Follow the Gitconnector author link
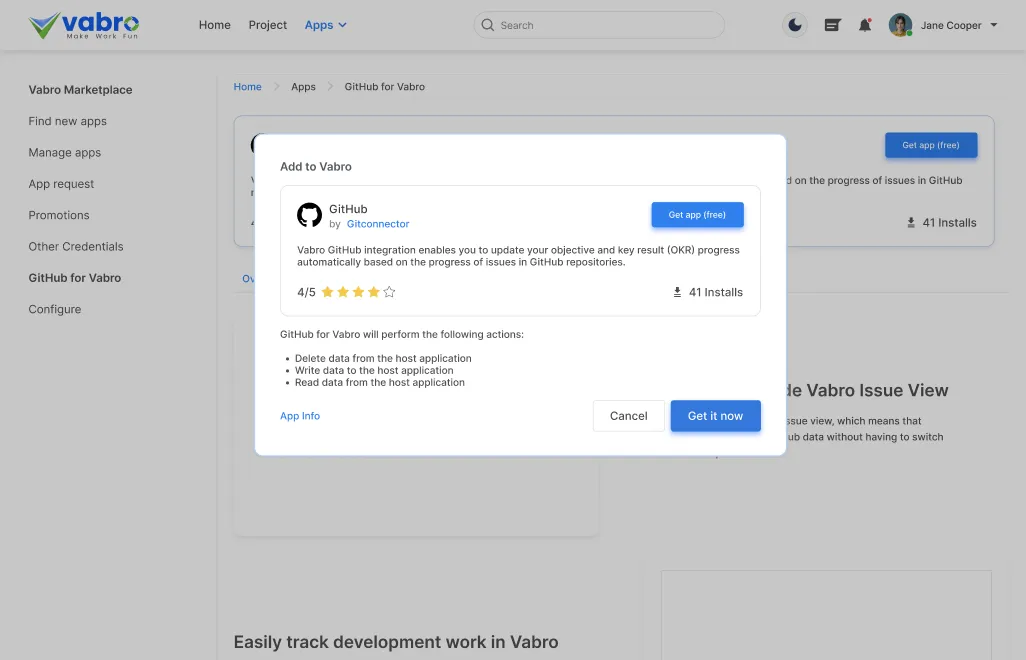This screenshot has width=1026, height=660. (x=378, y=224)
